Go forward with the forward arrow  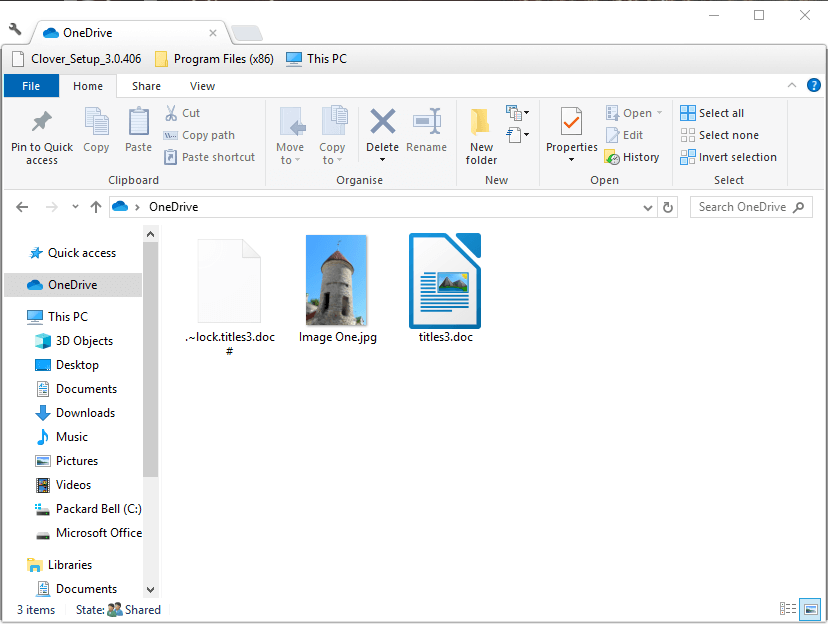[51, 207]
